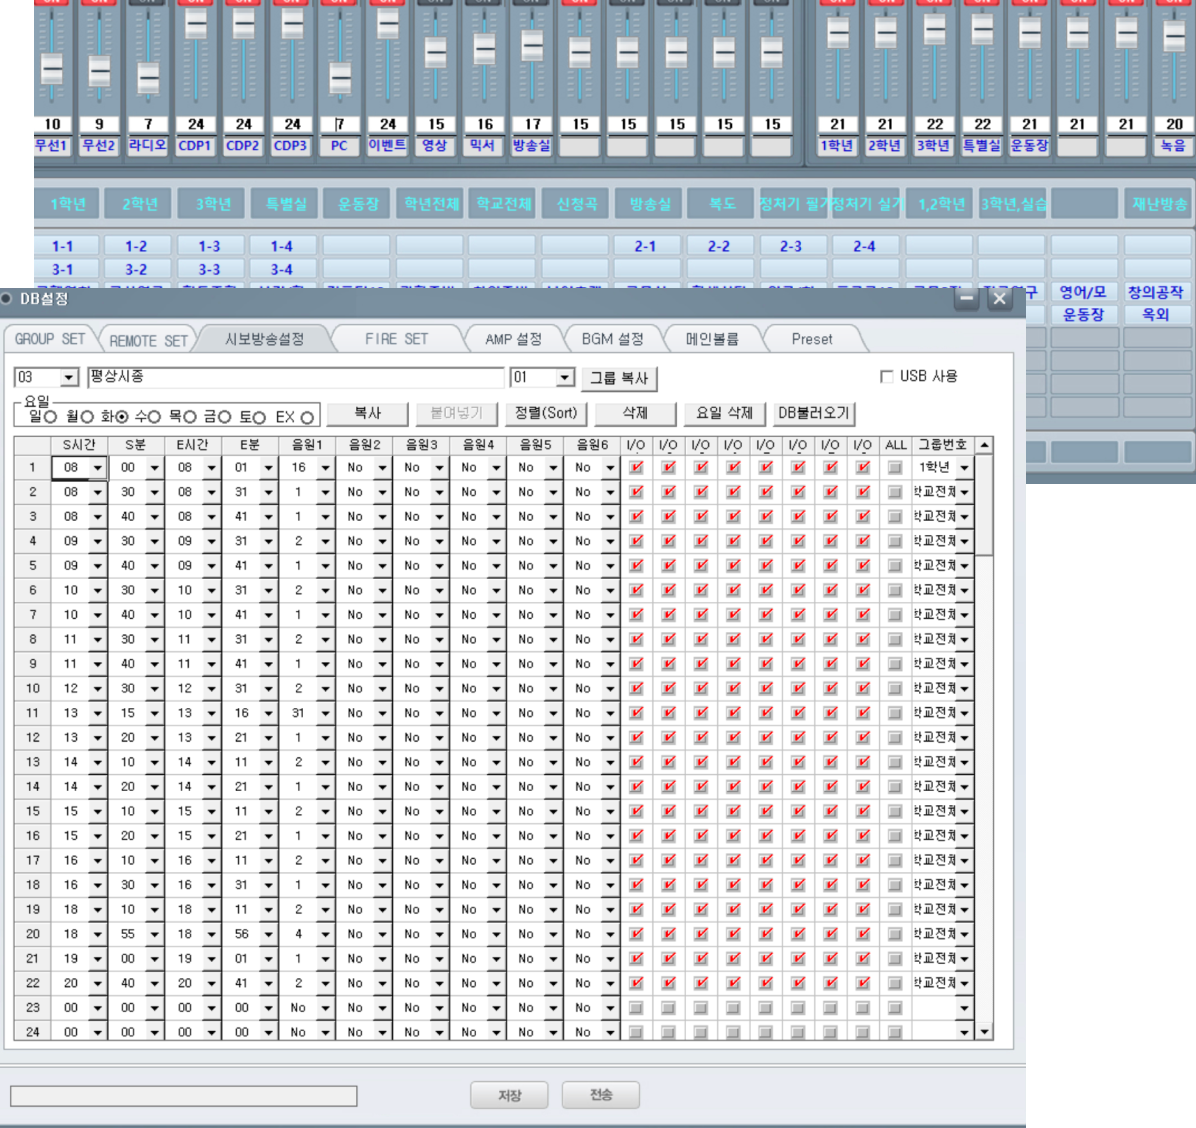Viewport: 1196px width, 1128px height.
Task: Close the DB설정 dialog
Action: [999, 299]
